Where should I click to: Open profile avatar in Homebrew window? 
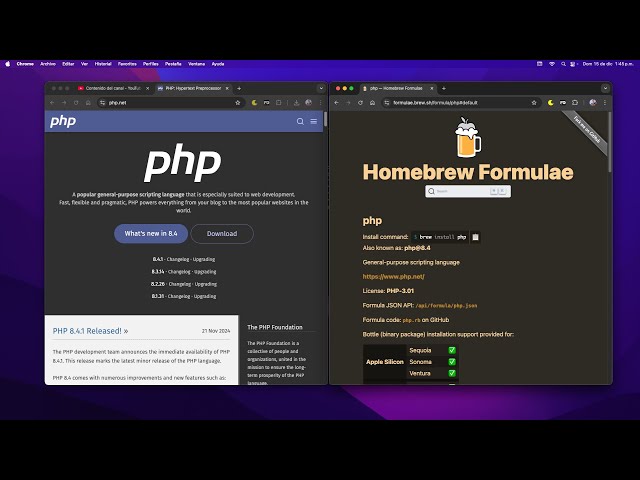pos(593,103)
